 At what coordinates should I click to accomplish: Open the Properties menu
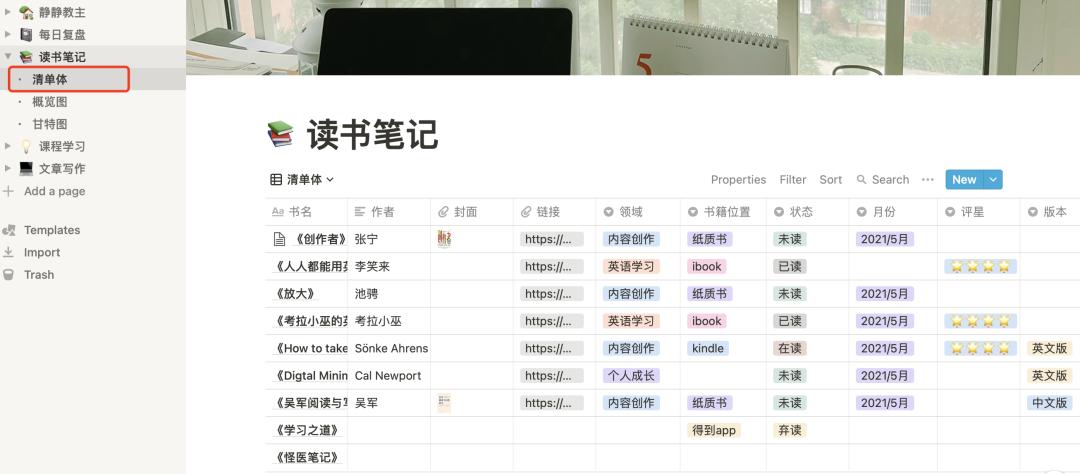click(738, 179)
